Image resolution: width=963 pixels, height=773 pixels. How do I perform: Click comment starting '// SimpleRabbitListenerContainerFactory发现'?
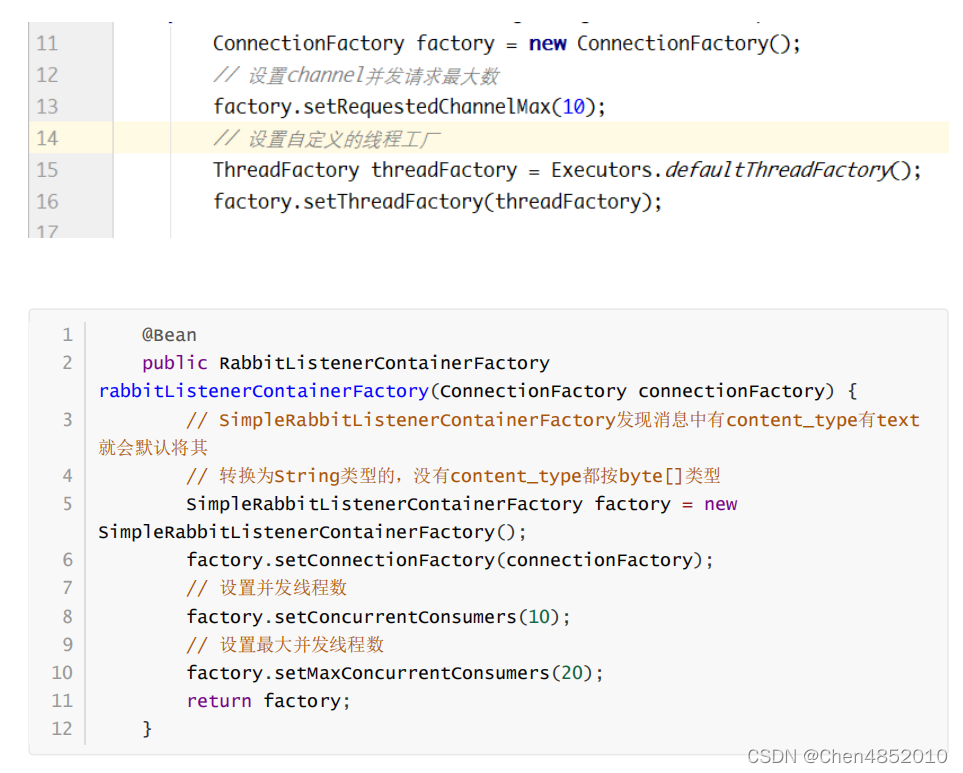click(x=553, y=420)
